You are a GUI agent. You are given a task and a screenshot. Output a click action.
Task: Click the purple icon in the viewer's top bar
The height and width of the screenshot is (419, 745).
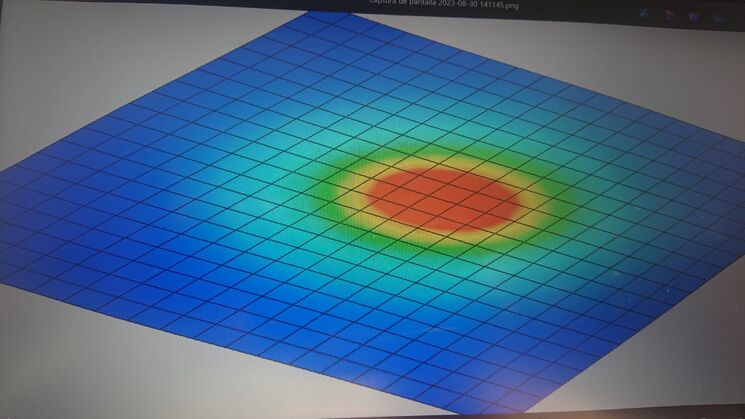coord(693,17)
